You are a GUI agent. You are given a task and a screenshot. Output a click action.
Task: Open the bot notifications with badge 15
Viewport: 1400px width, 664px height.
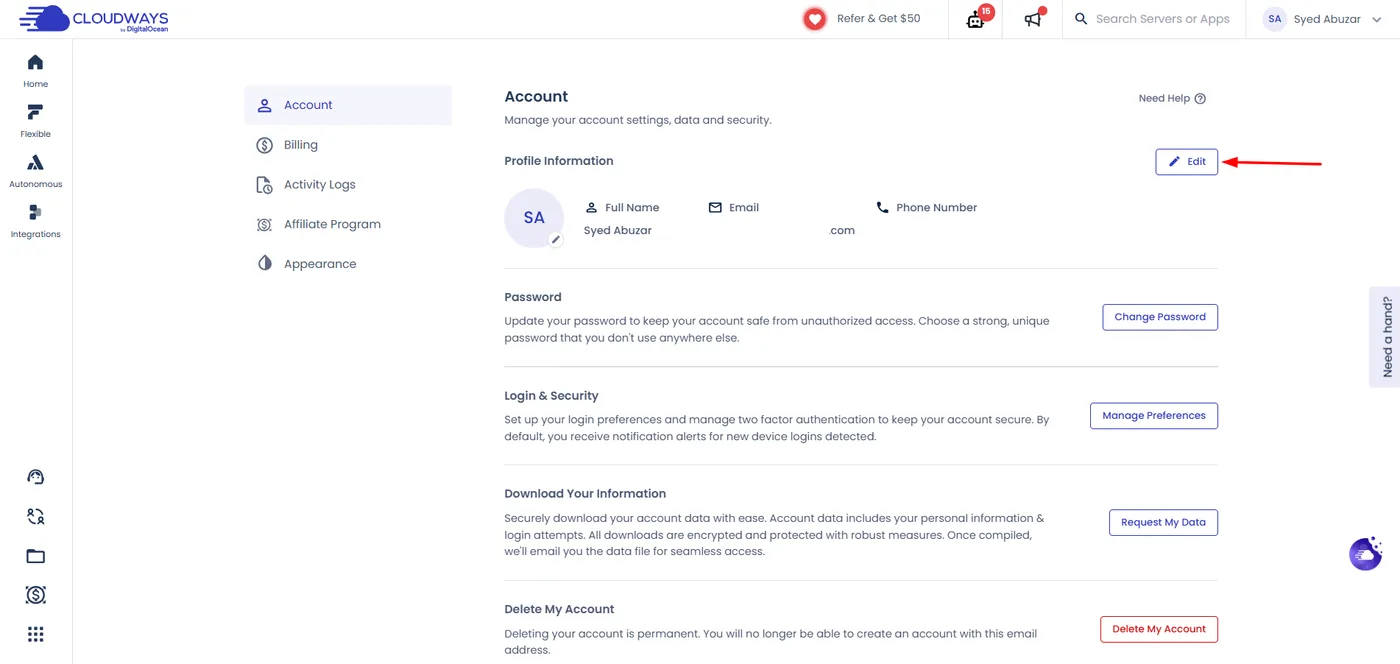click(x=977, y=19)
